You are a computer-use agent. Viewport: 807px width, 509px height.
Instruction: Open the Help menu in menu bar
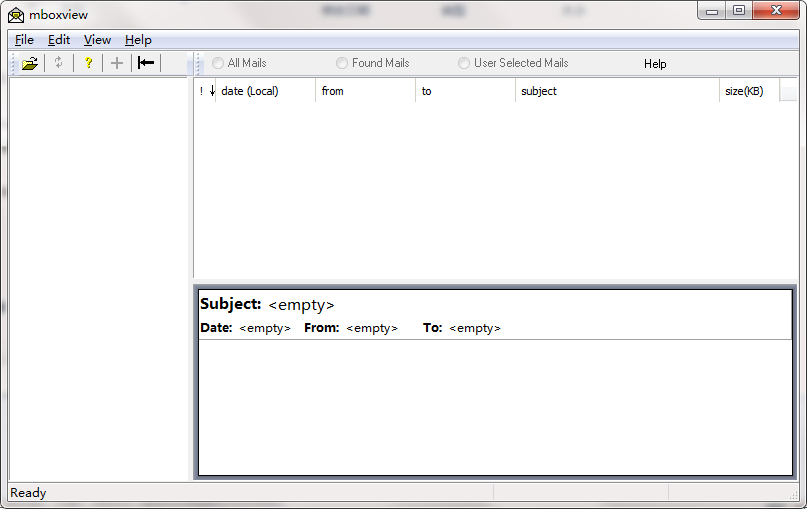tap(138, 40)
